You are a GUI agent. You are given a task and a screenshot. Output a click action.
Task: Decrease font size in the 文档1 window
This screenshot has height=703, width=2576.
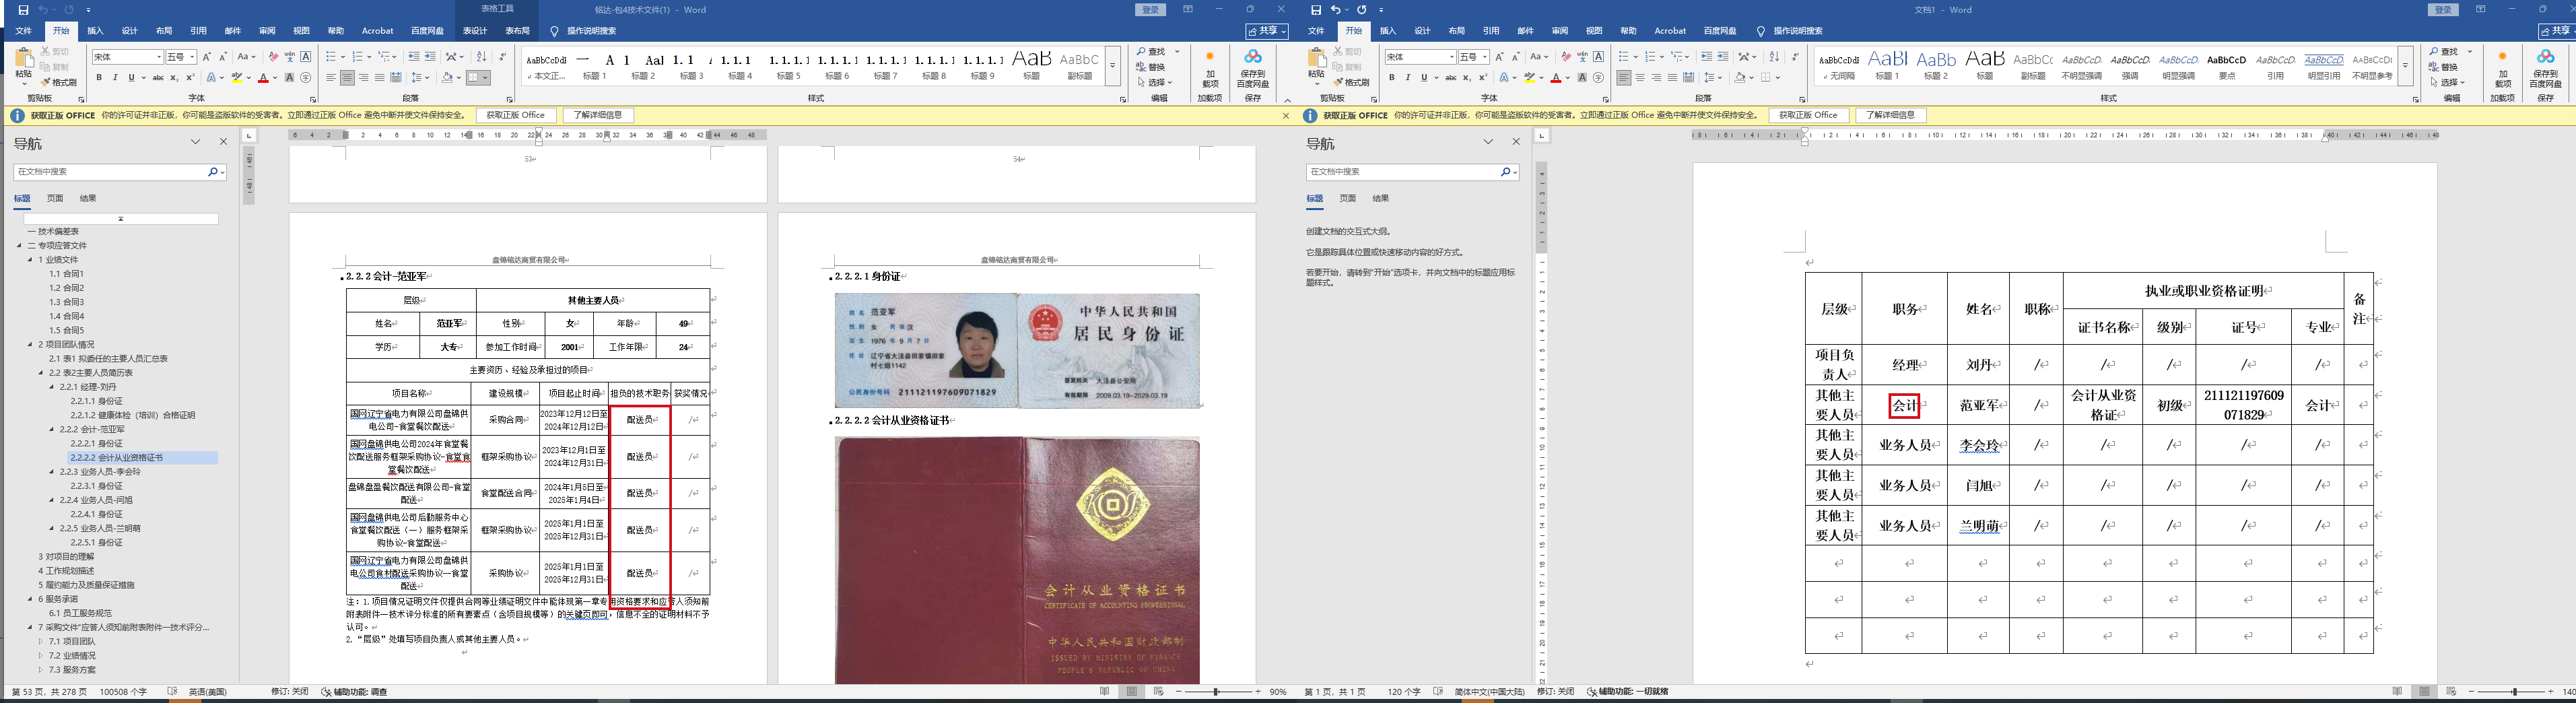(1516, 57)
